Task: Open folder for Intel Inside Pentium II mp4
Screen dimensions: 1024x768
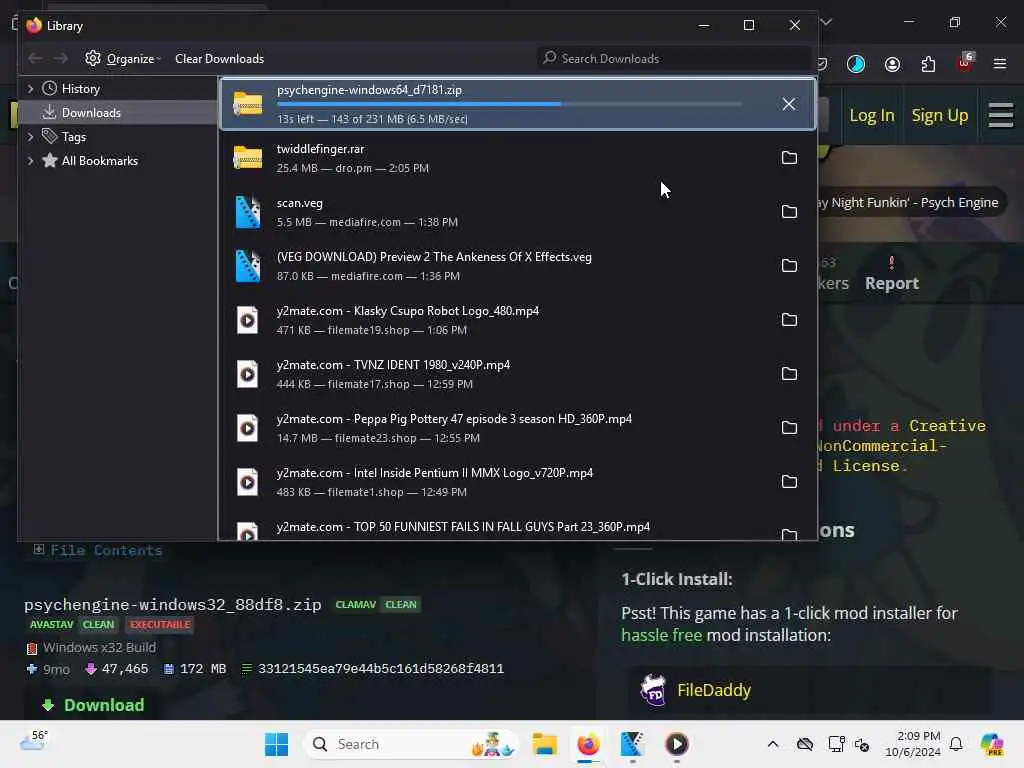Action: 789,481
